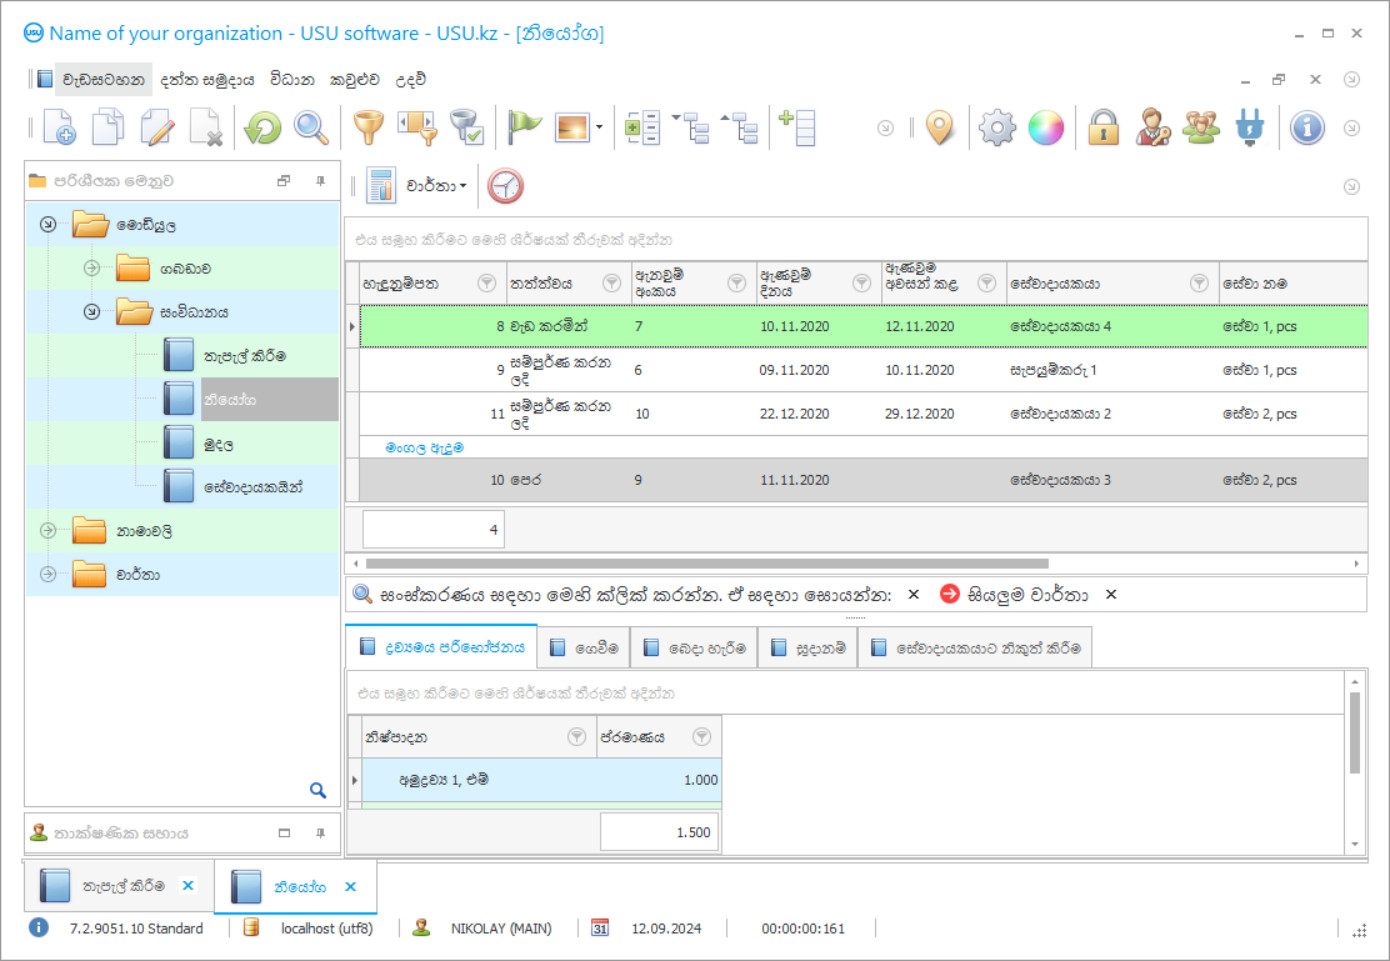Viewport: 1390px width, 961px height.
Task: Select මුදල tree item
Action: click(x=219, y=443)
